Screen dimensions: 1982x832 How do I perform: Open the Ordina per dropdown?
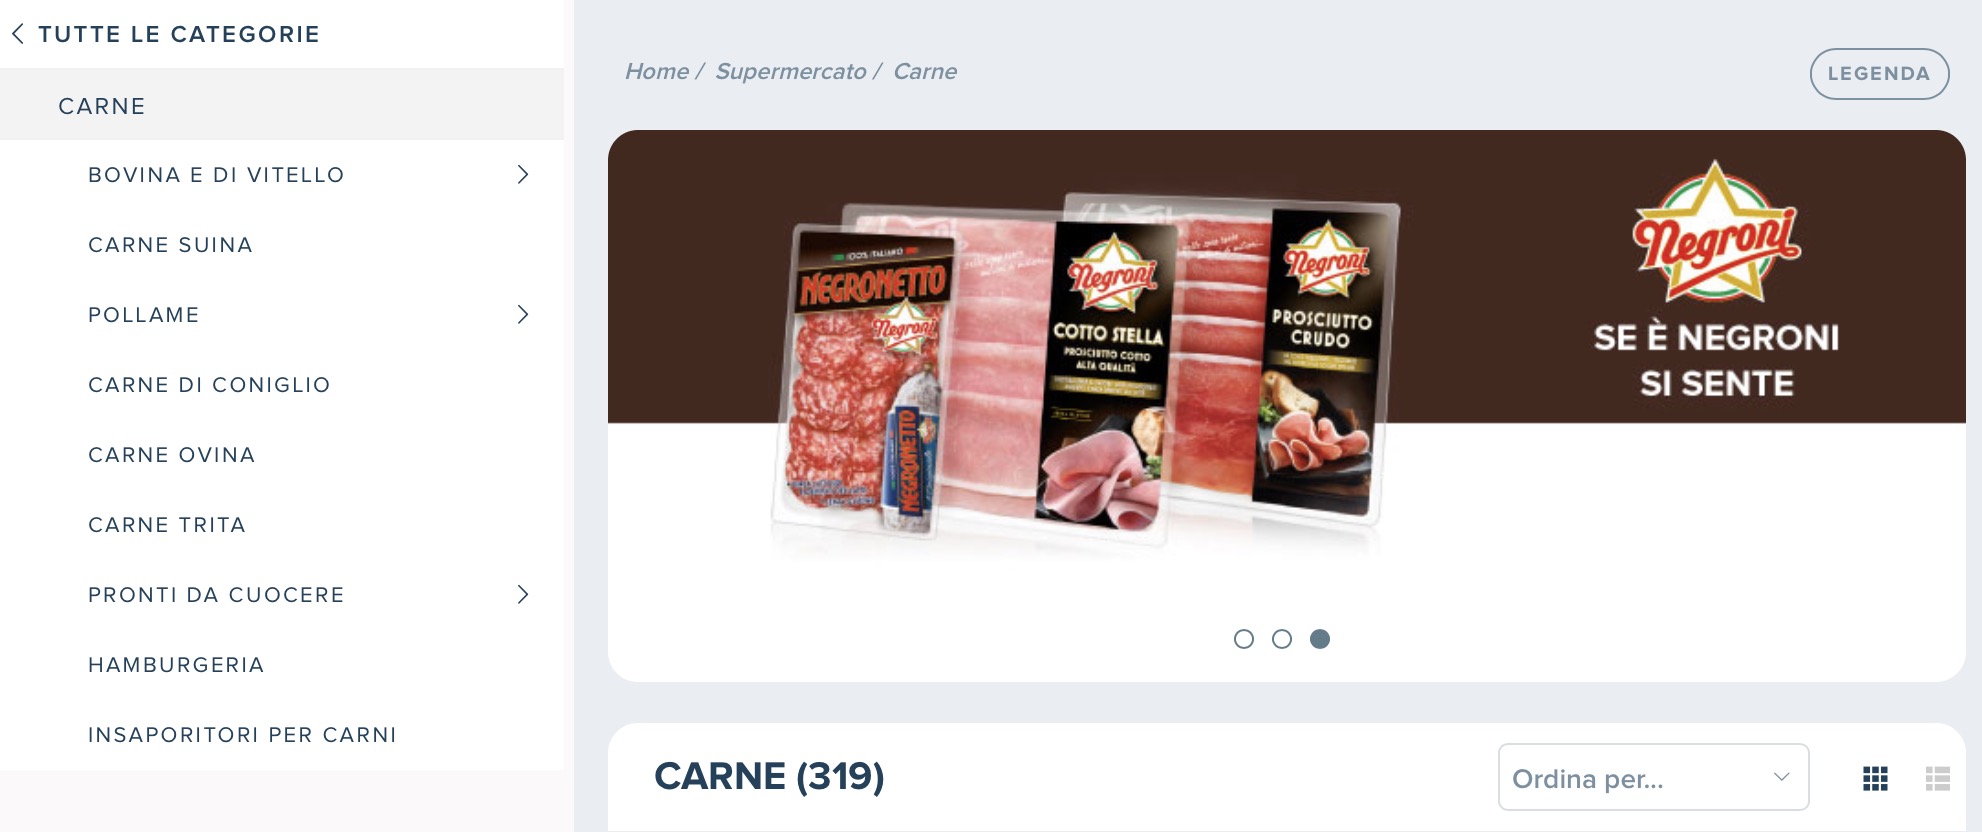(1653, 777)
